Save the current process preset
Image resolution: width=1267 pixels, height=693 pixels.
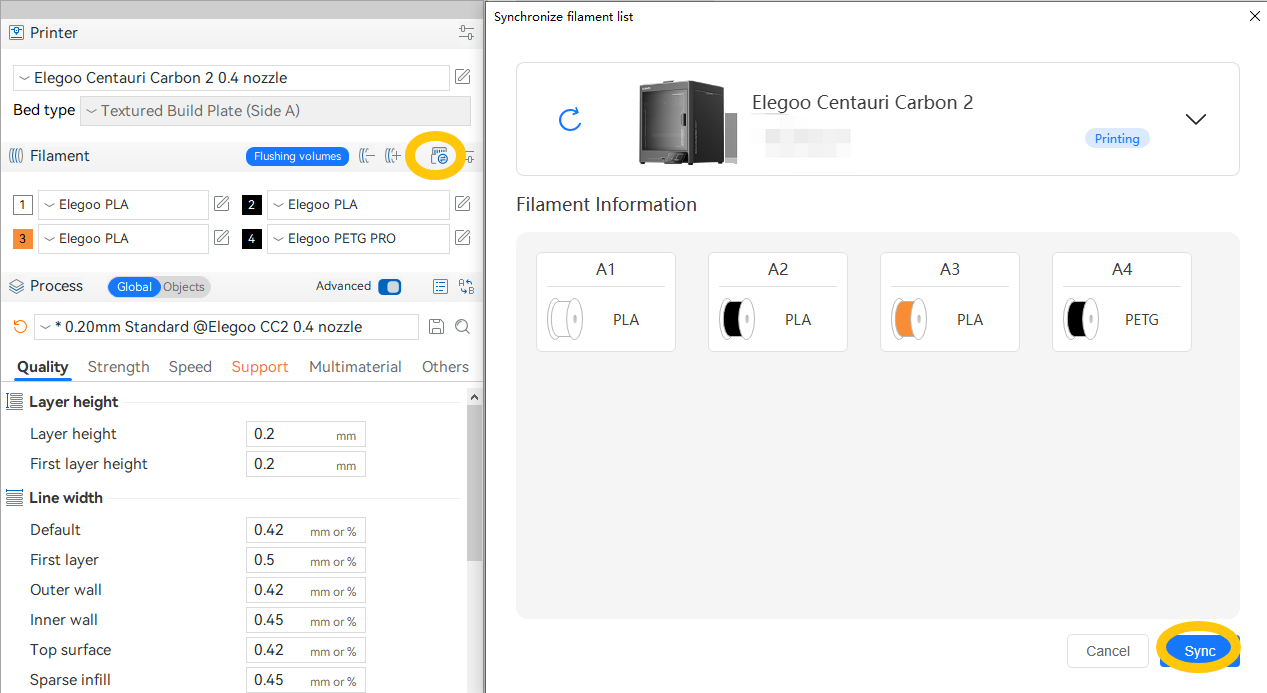click(x=438, y=327)
